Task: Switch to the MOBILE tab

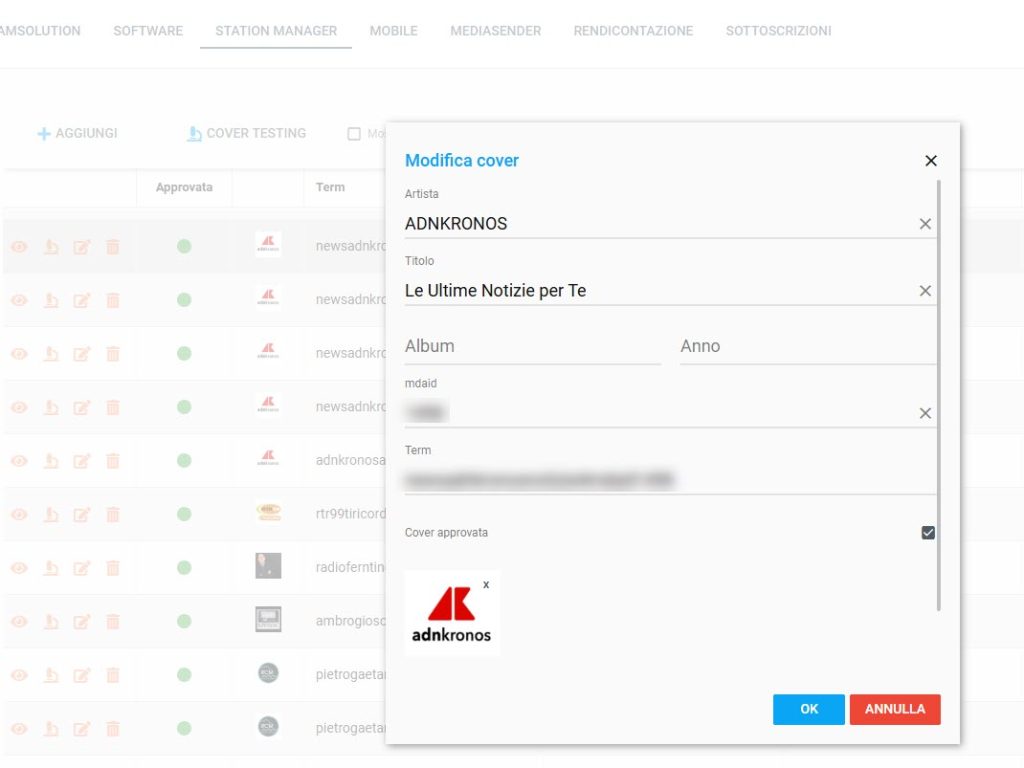Action: pos(394,31)
